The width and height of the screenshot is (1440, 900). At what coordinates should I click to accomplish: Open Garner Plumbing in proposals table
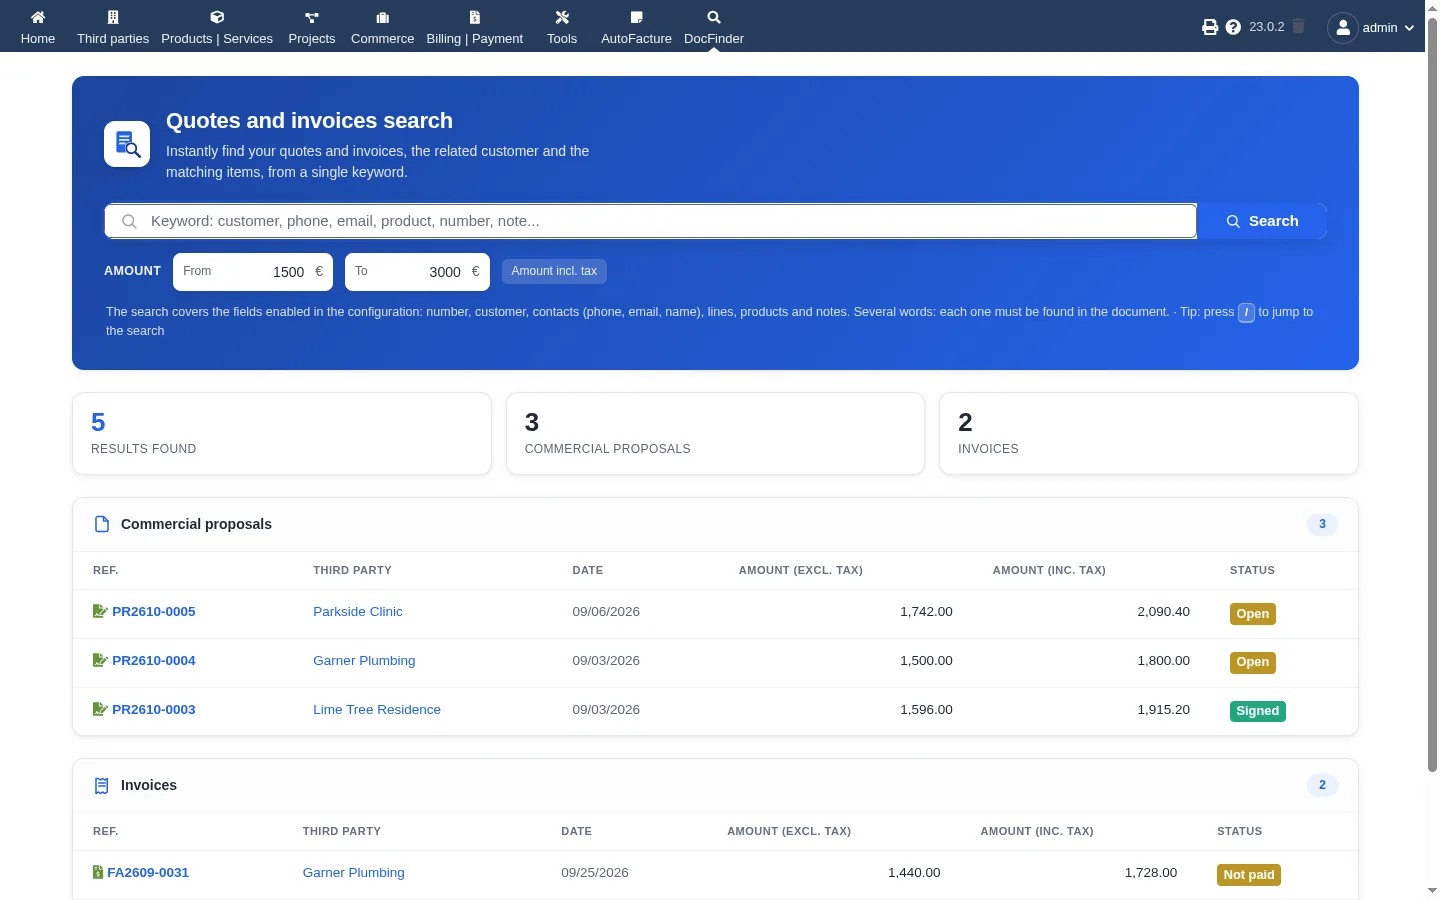[364, 660]
